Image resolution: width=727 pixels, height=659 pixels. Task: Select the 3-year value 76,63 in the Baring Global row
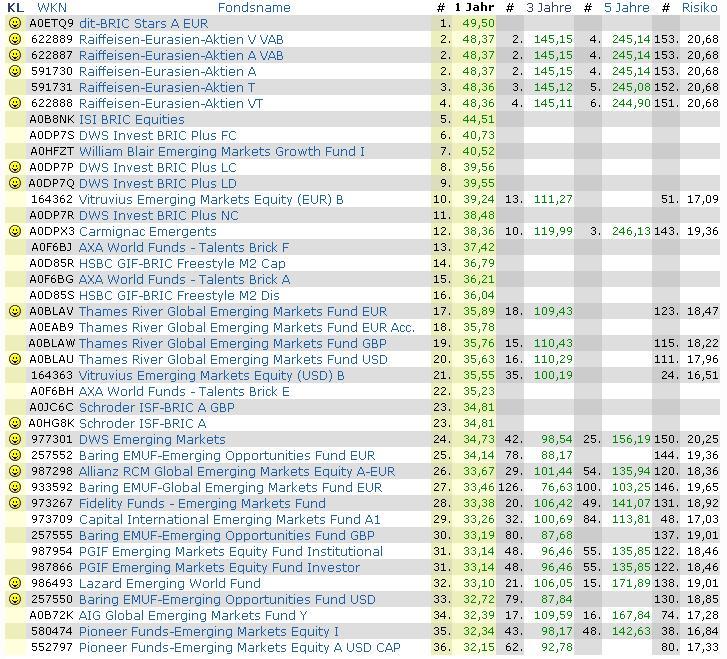(x=556, y=487)
